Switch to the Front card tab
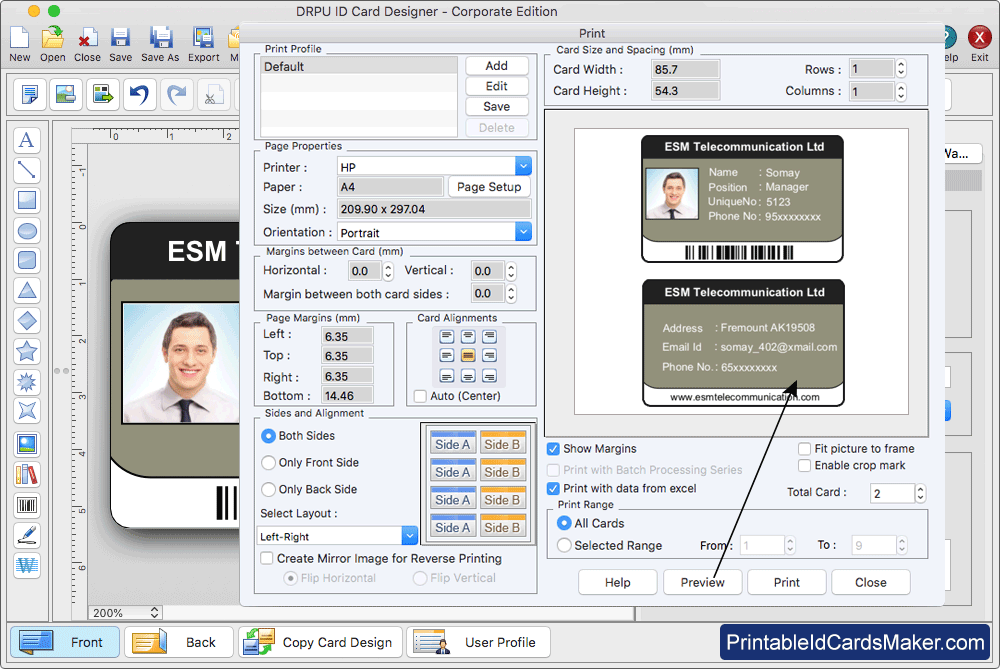The width and height of the screenshot is (1000, 669). [64, 642]
